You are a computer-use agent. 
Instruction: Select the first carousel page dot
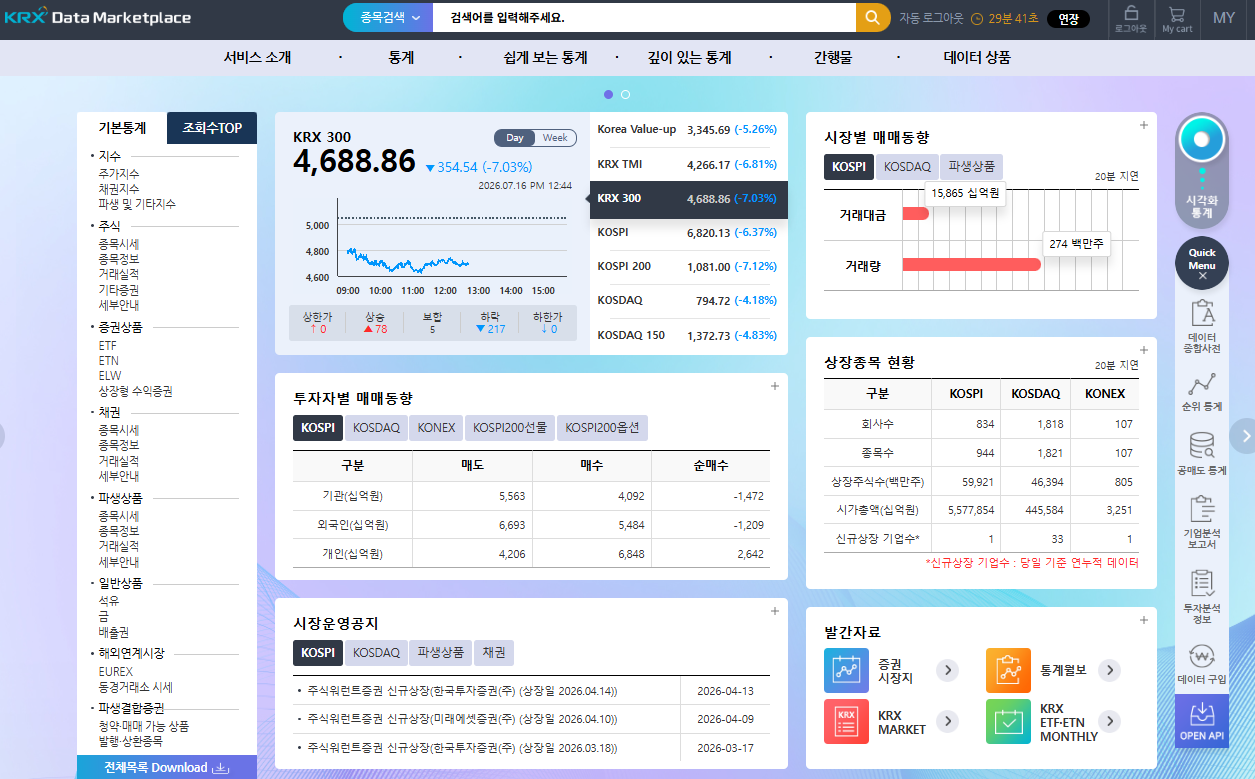coord(608,94)
